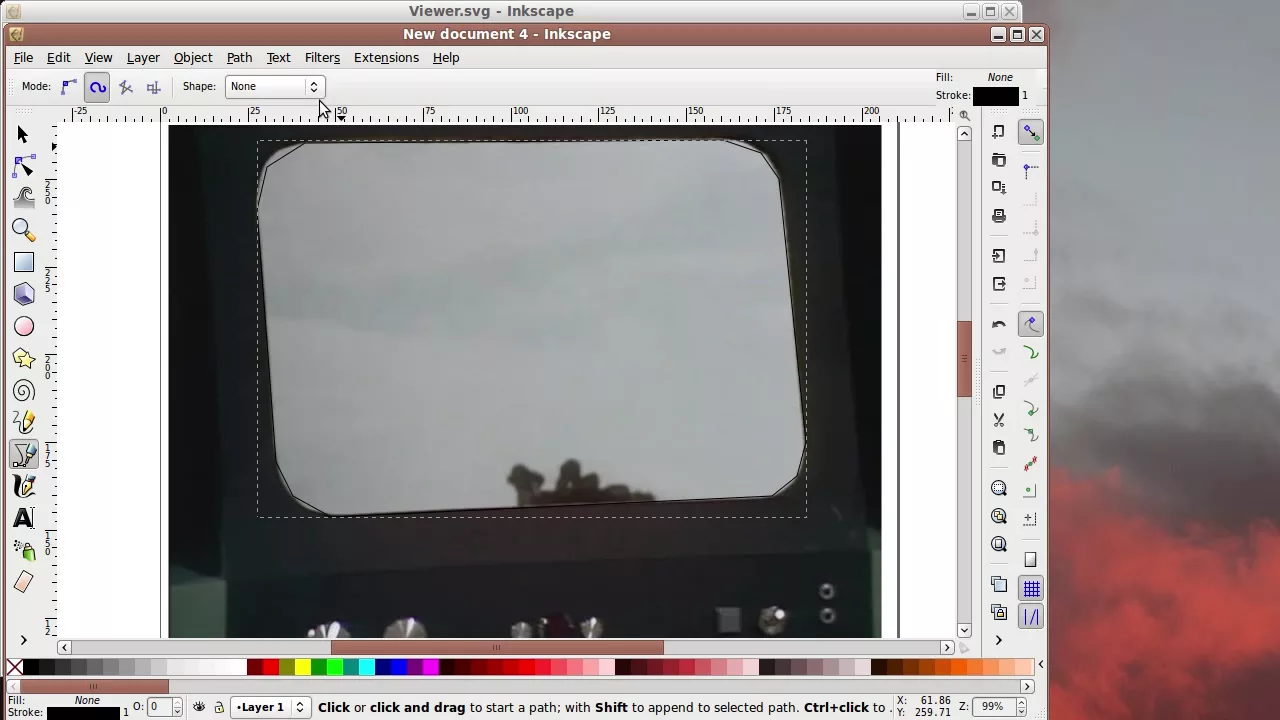This screenshot has height=720, width=1280.
Task: Open the Layer 1 selector dropdown
Action: (270, 707)
